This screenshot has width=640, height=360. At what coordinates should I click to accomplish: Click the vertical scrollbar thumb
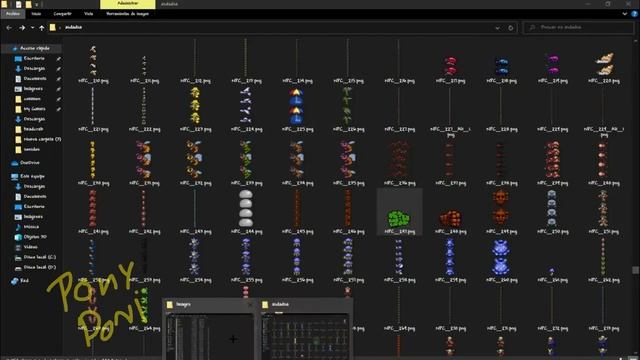pyautogui.click(x=635, y=270)
